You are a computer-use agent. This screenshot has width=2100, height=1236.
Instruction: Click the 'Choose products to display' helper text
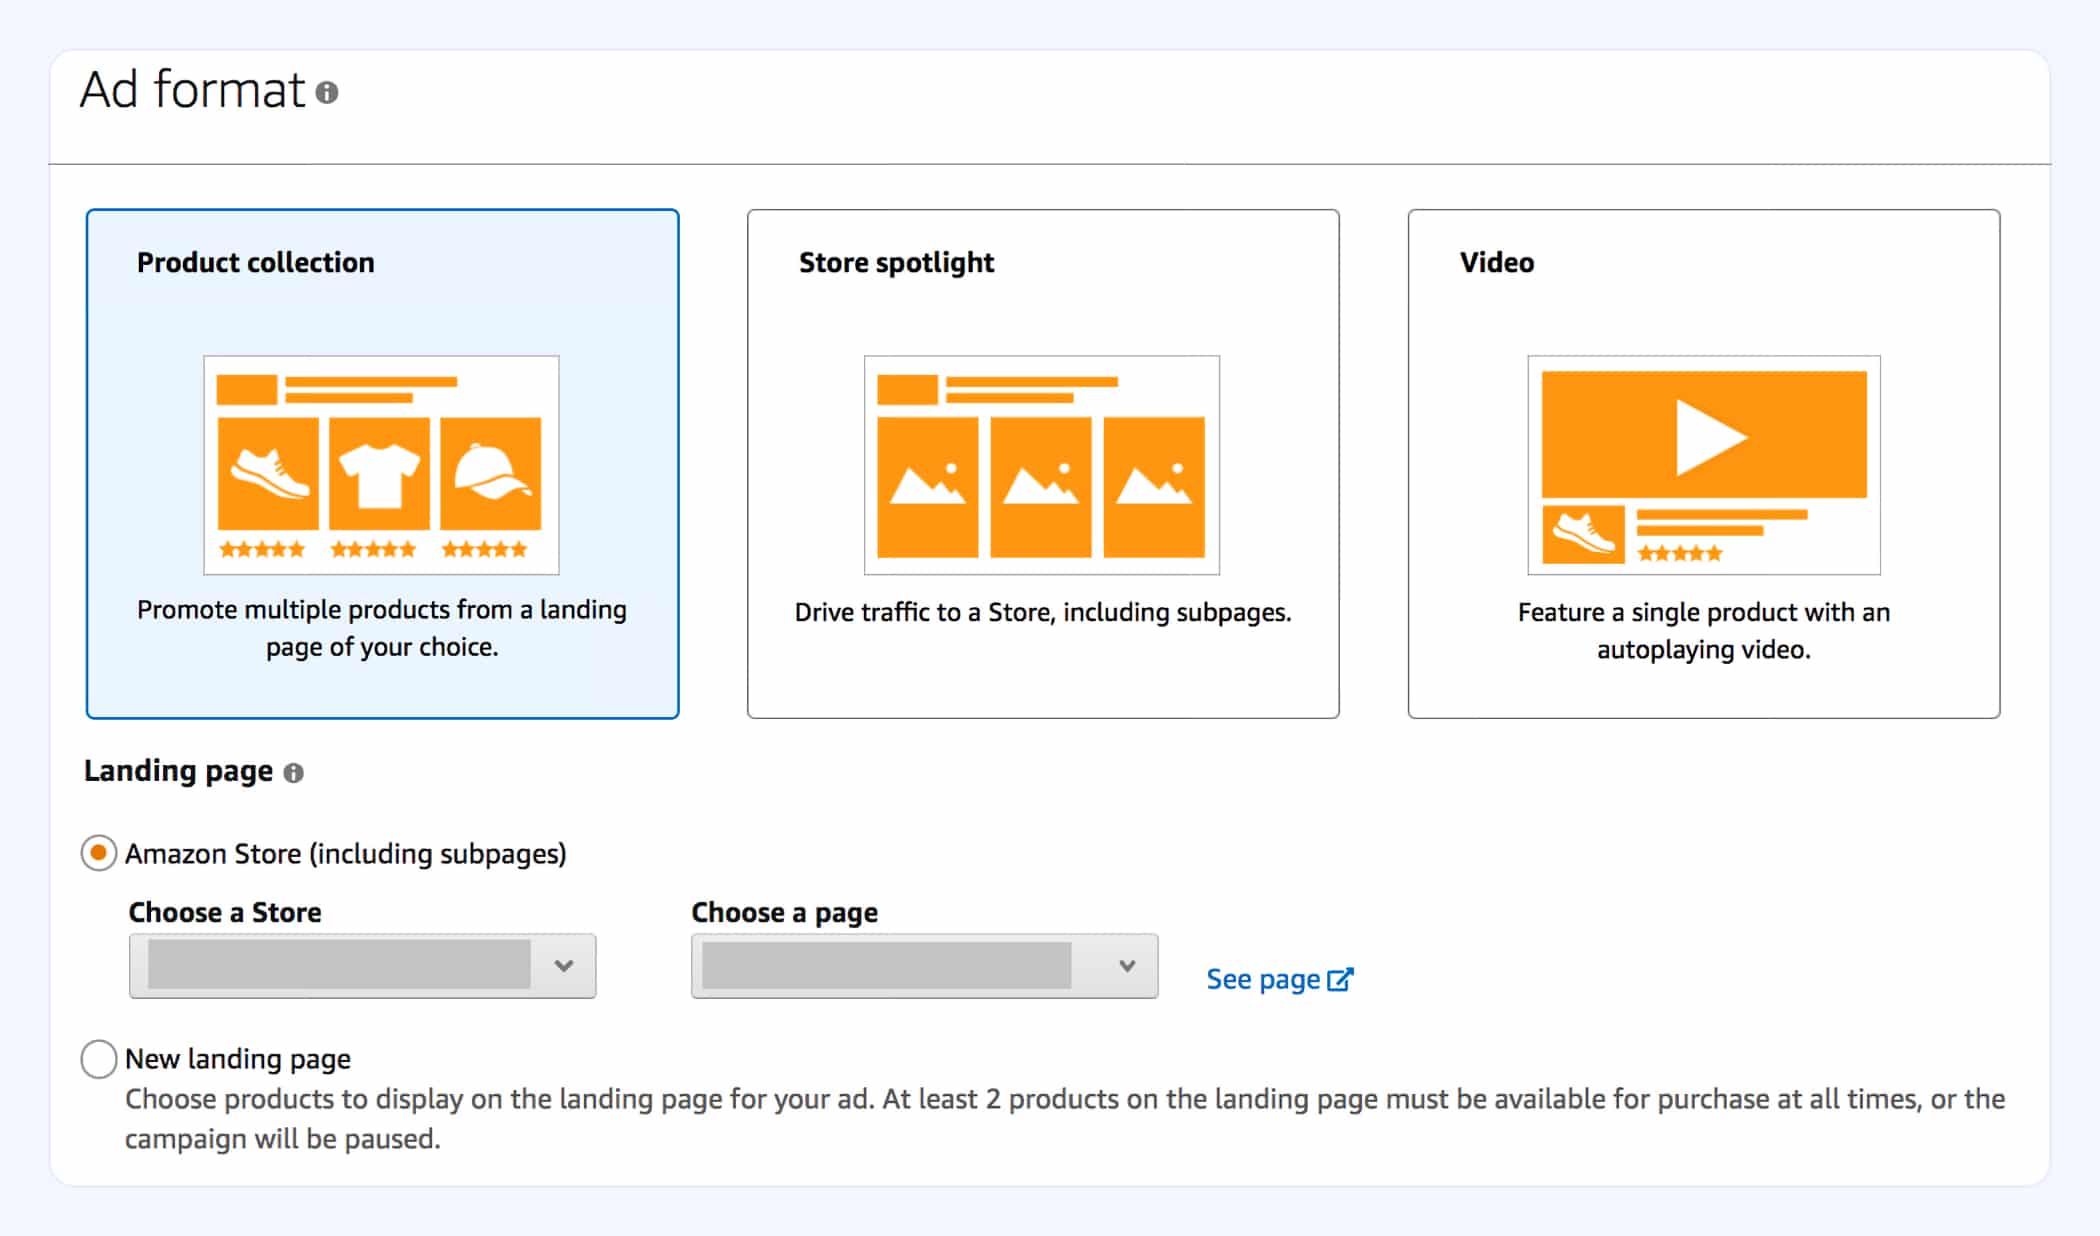click(1065, 1119)
